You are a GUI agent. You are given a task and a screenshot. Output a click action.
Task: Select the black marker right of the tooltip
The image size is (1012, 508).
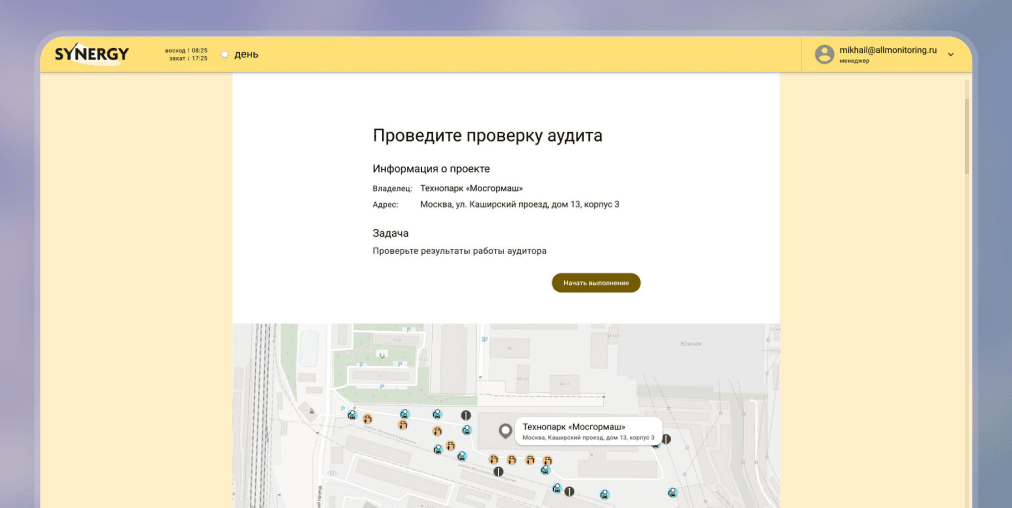pos(666,439)
